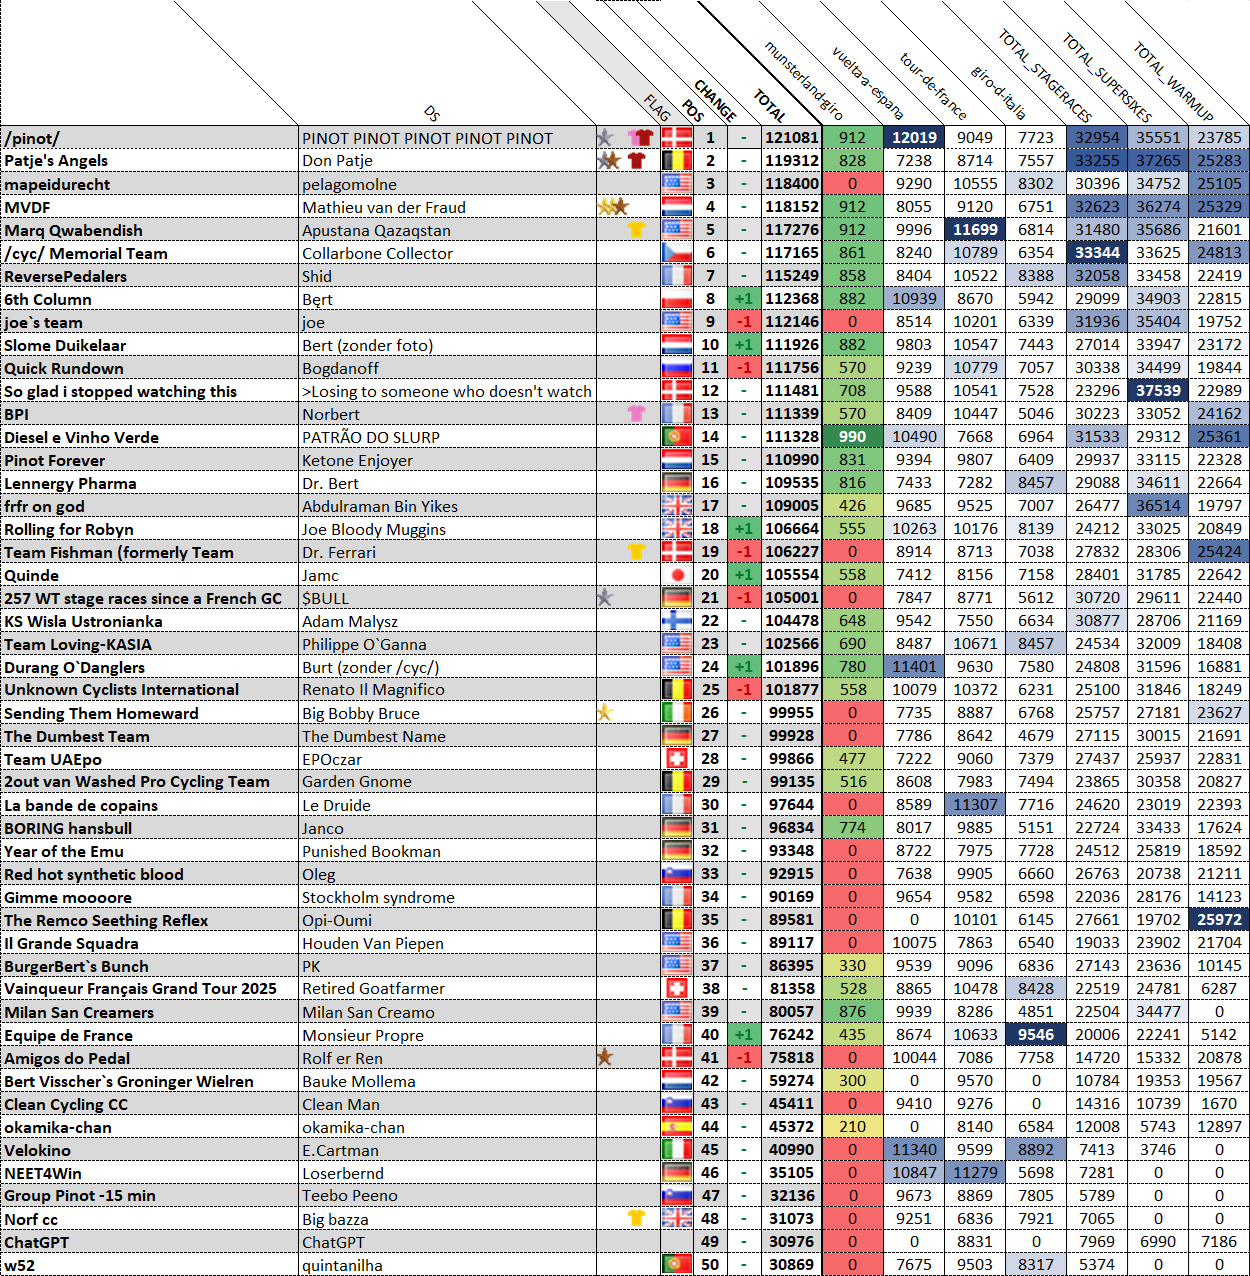Click the yellow star for Sending Them Homeward
The height and width of the screenshot is (1276, 1250).
pos(604,713)
